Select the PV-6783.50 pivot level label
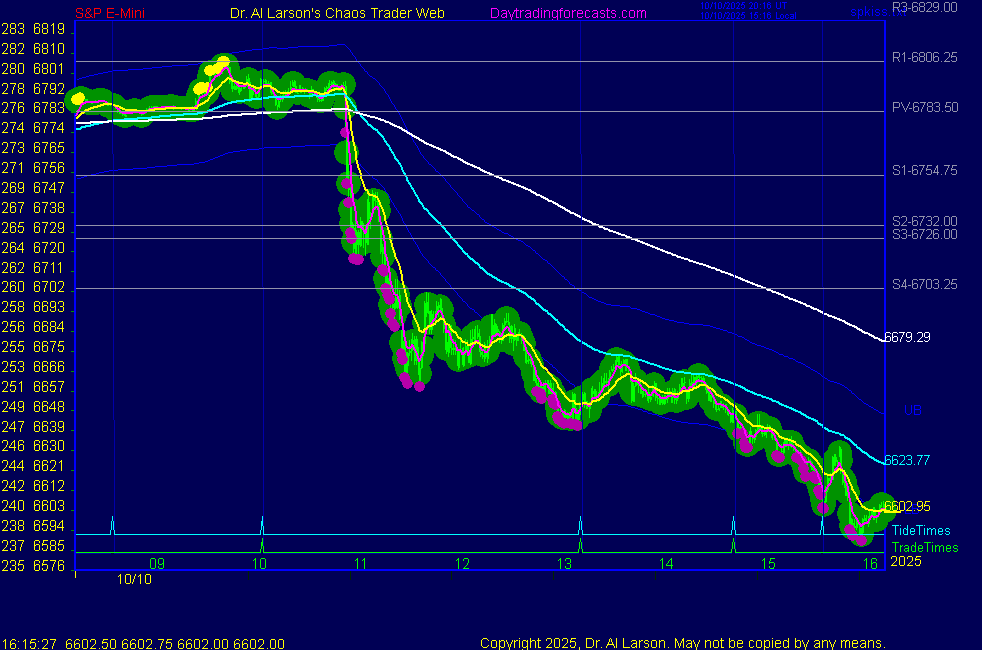Image resolution: width=982 pixels, height=650 pixels. [925, 107]
